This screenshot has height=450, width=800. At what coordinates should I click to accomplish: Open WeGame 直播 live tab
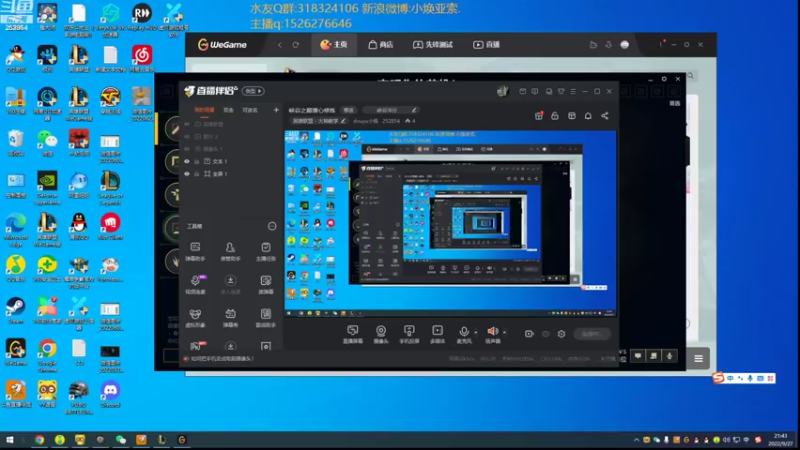tap(486, 44)
